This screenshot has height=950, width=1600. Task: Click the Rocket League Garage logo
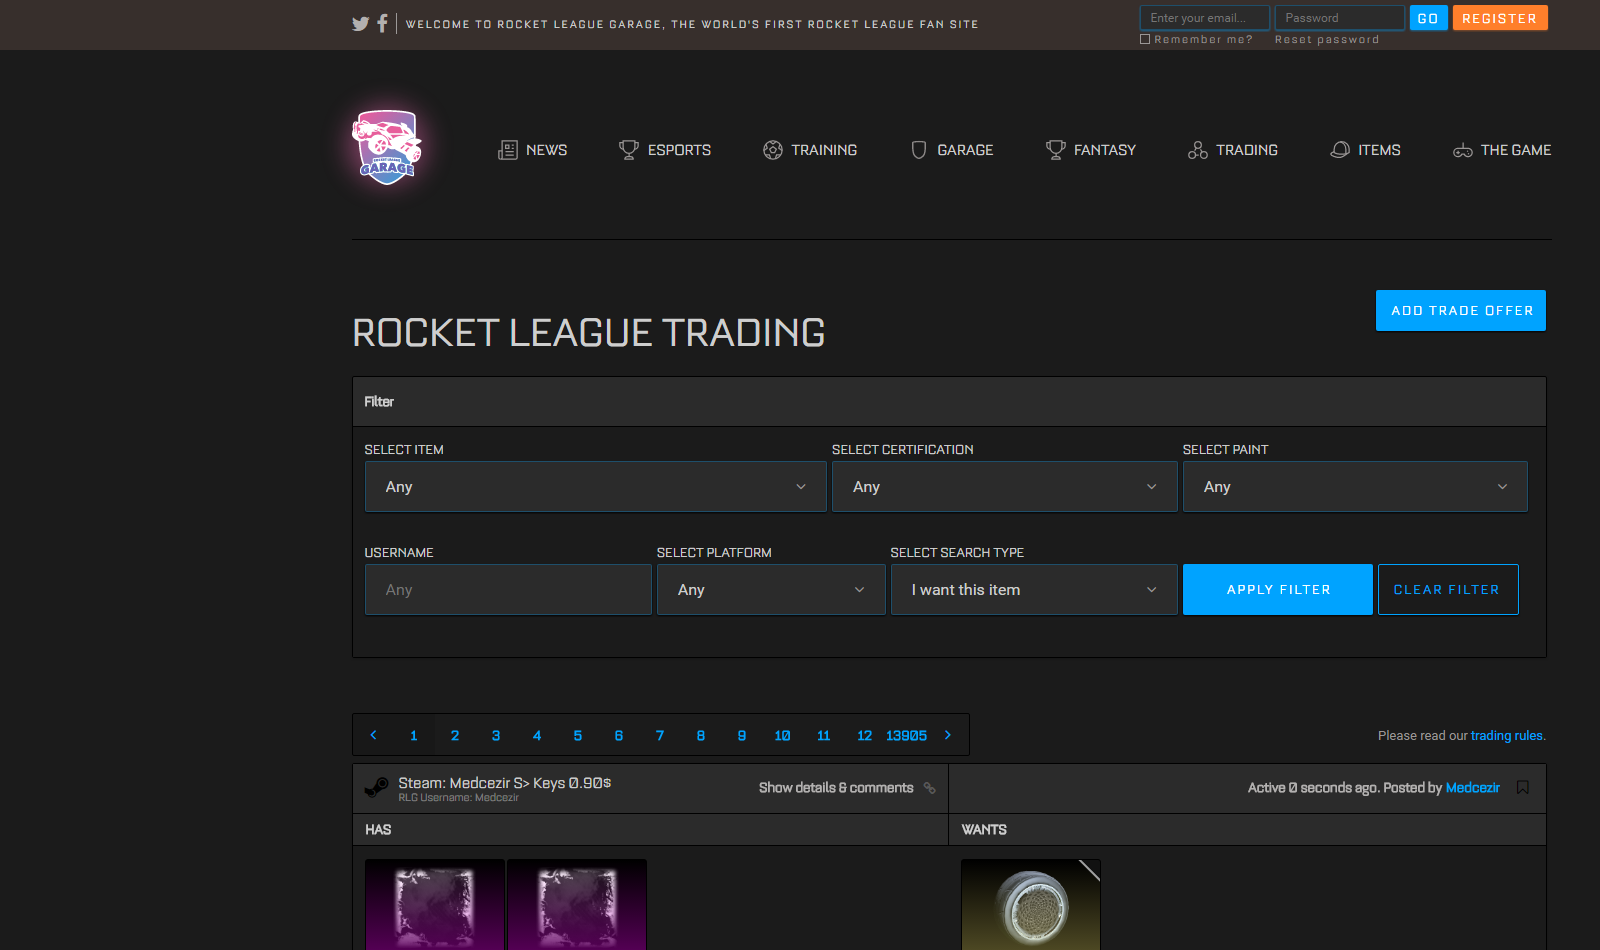387,147
